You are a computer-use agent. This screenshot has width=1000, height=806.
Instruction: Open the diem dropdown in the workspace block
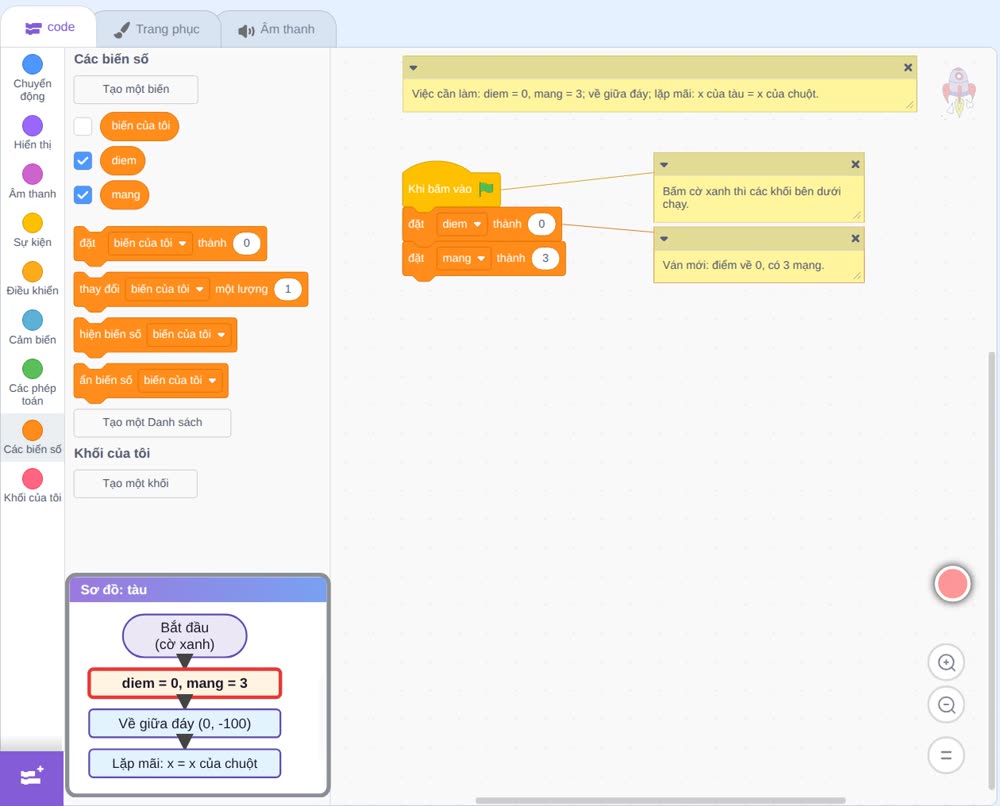tap(462, 224)
